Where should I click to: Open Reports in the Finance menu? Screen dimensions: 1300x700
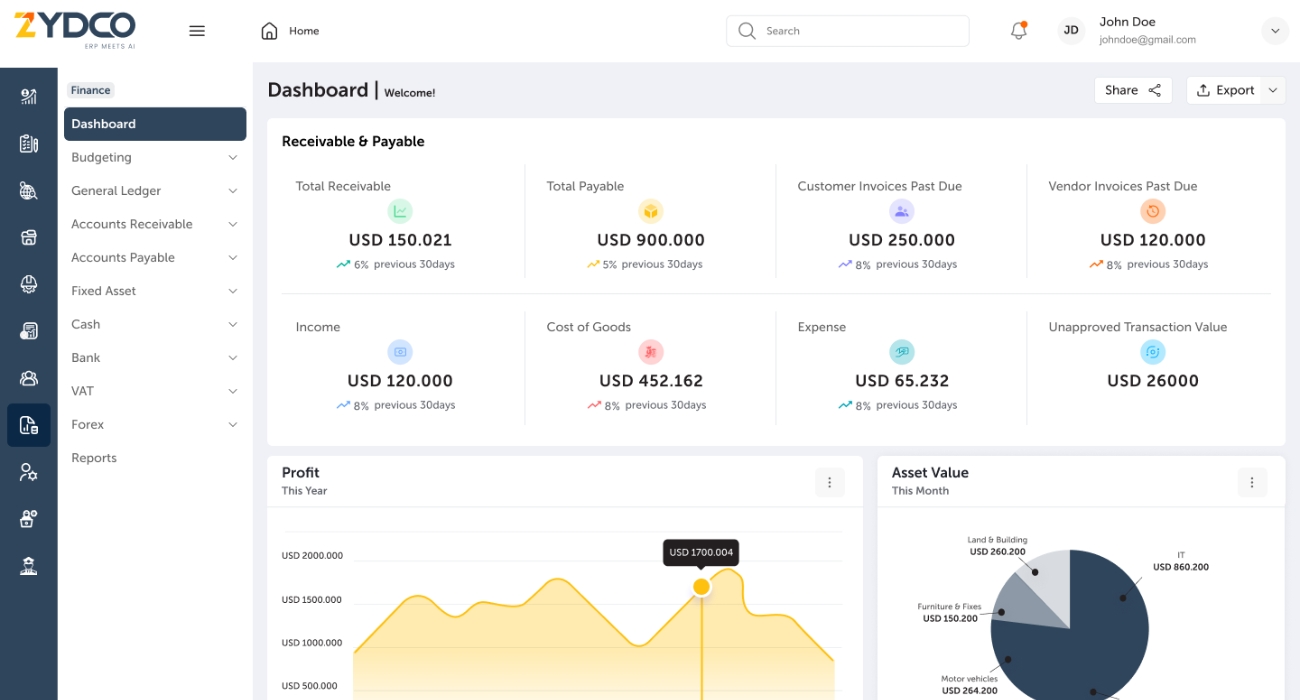coord(94,458)
